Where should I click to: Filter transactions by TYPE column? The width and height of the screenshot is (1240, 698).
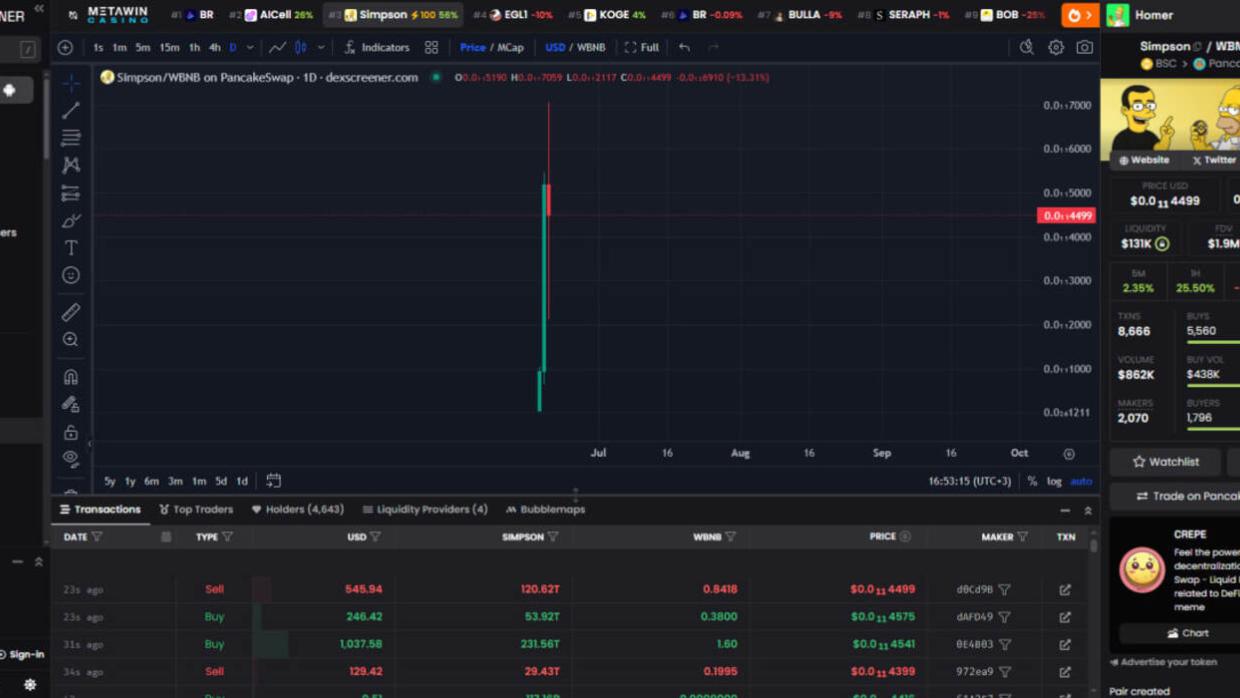pyautogui.click(x=228, y=537)
